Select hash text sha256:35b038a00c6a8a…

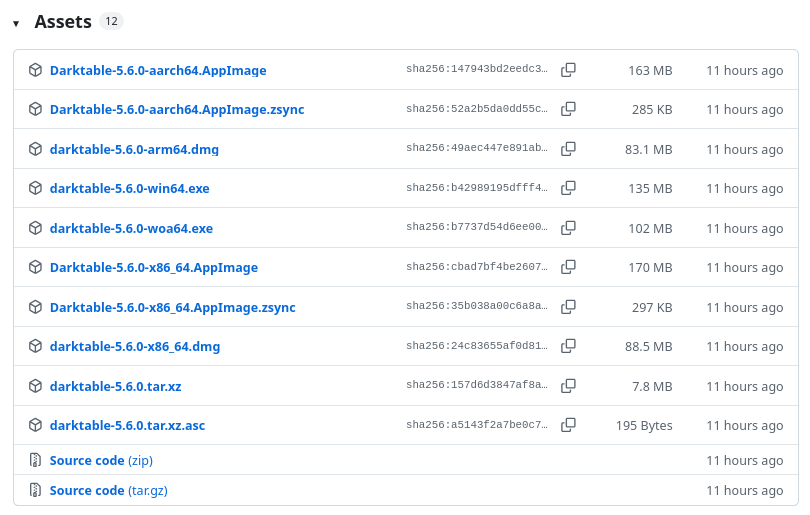point(477,306)
